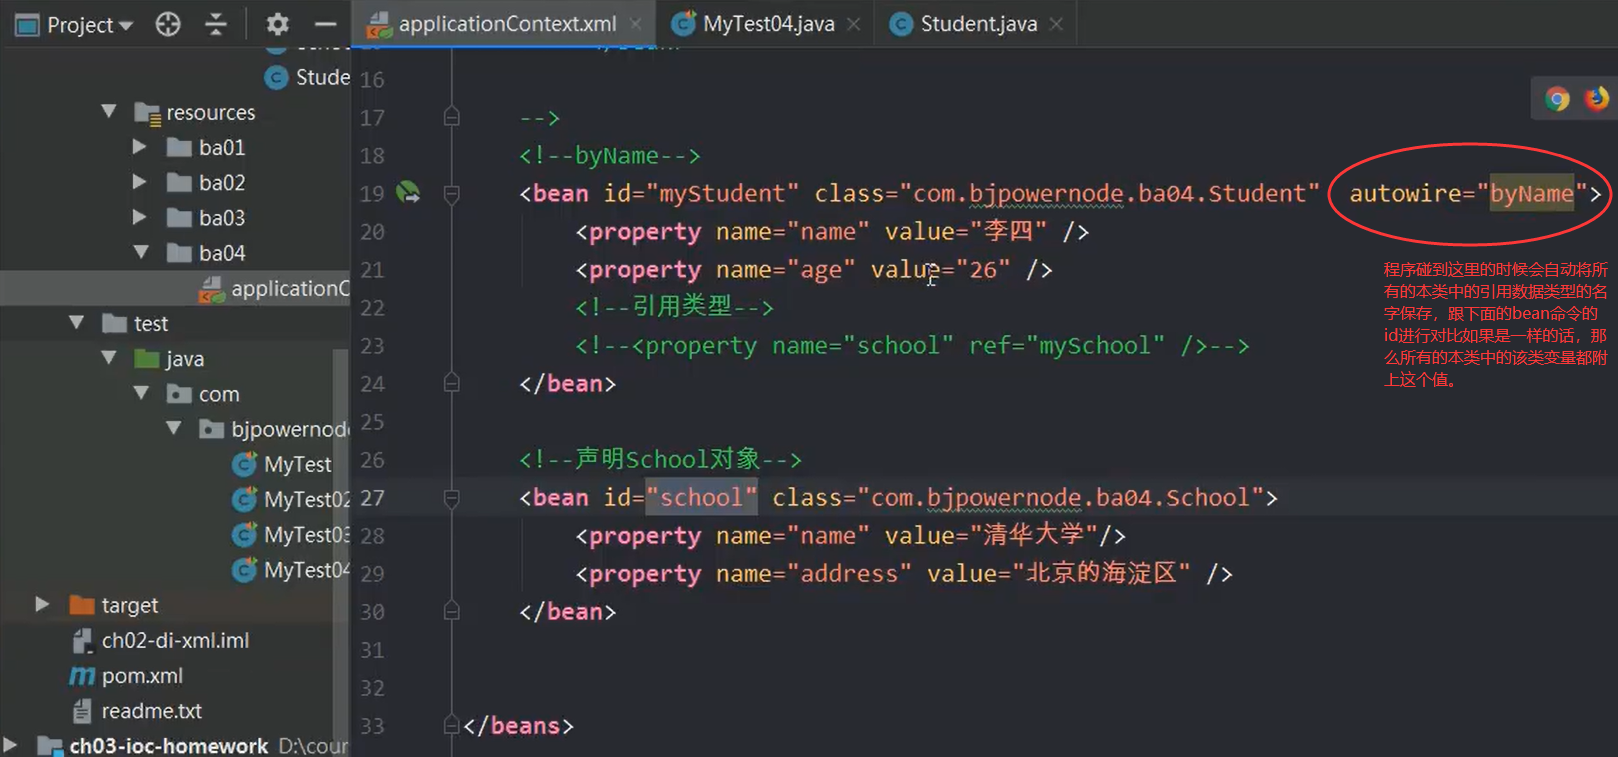
Task: Click the locate/scroll from source target icon
Action: [168, 24]
